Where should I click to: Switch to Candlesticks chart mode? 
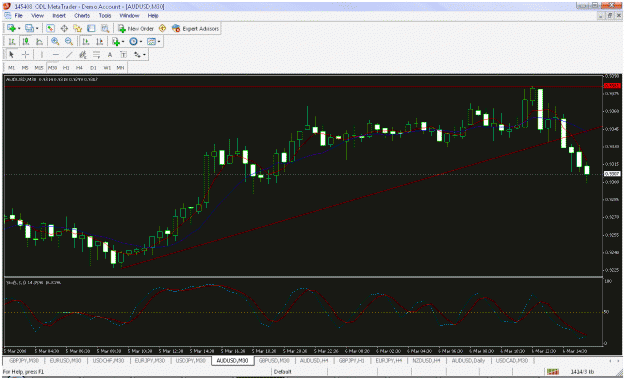tap(26, 41)
